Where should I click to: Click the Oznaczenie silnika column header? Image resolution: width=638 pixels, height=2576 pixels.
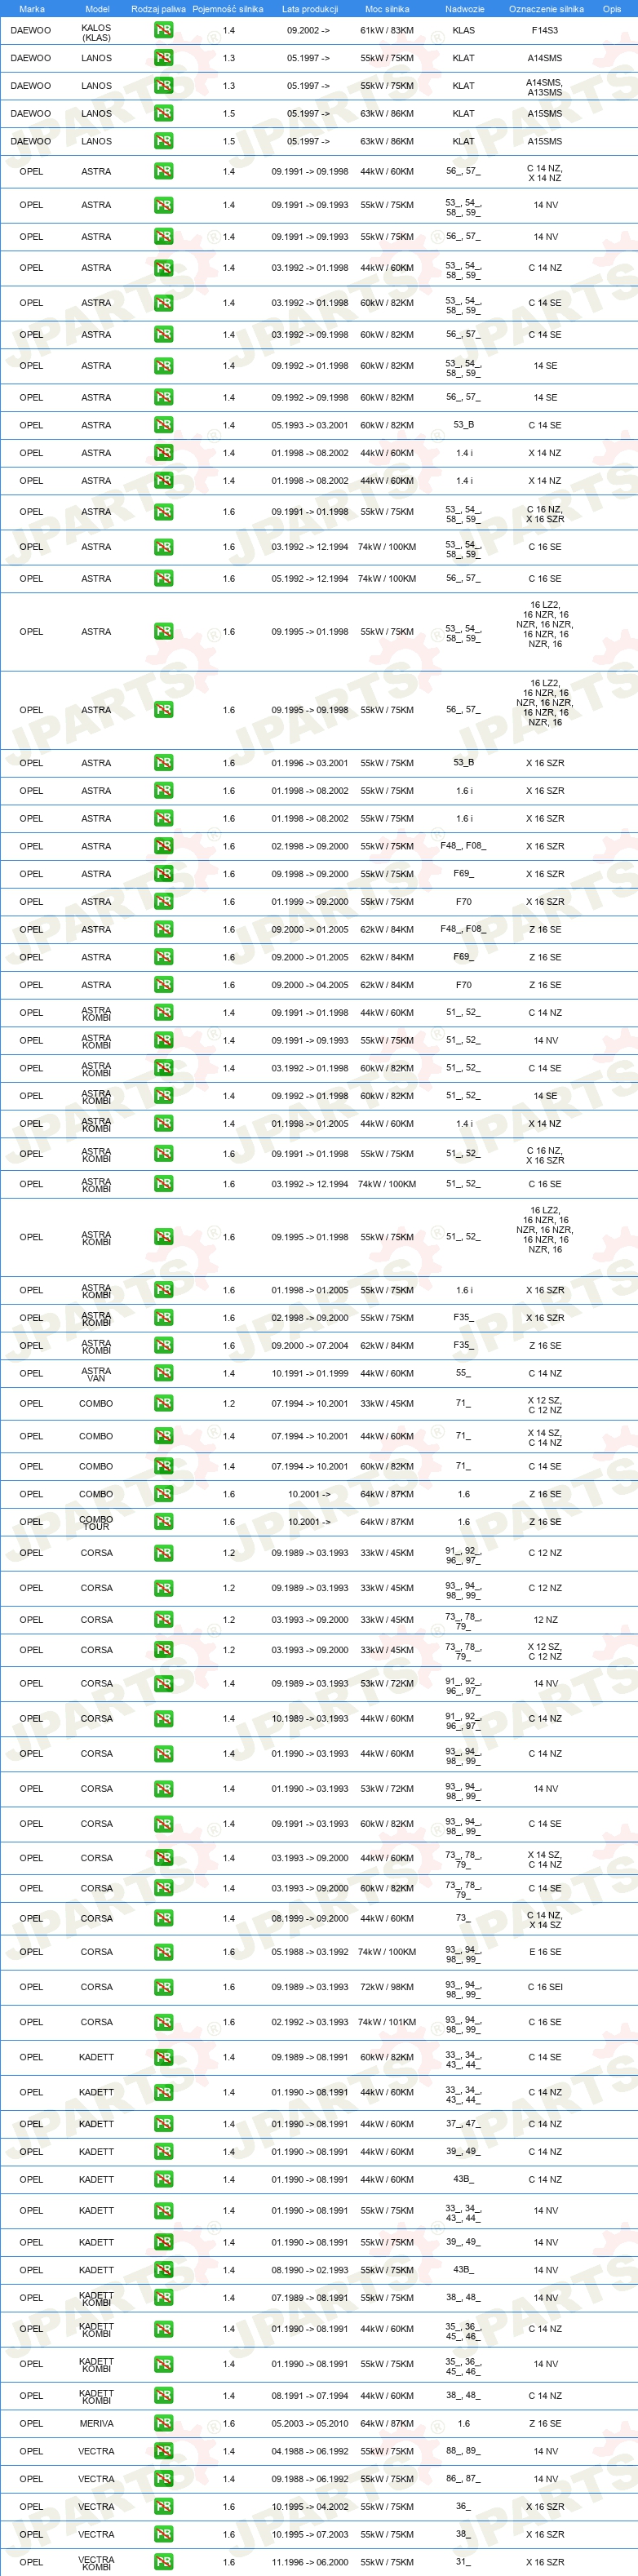point(546,9)
